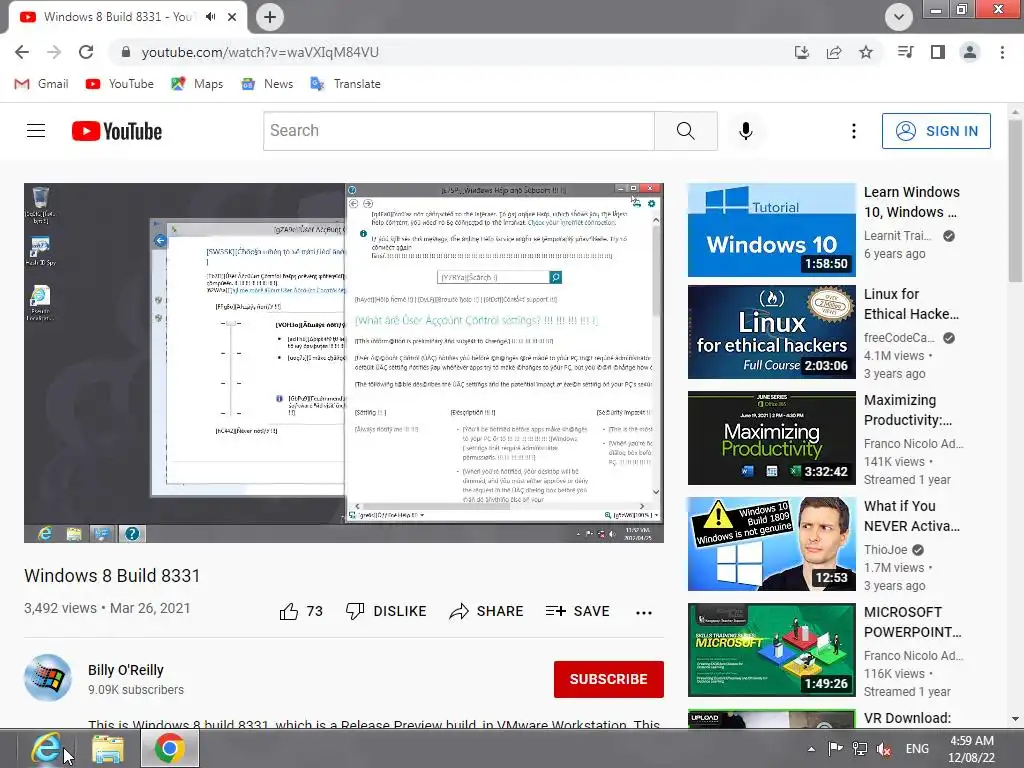The width and height of the screenshot is (1024, 768).
Task: Show hidden tray icons arrow
Action: point(811,749)
